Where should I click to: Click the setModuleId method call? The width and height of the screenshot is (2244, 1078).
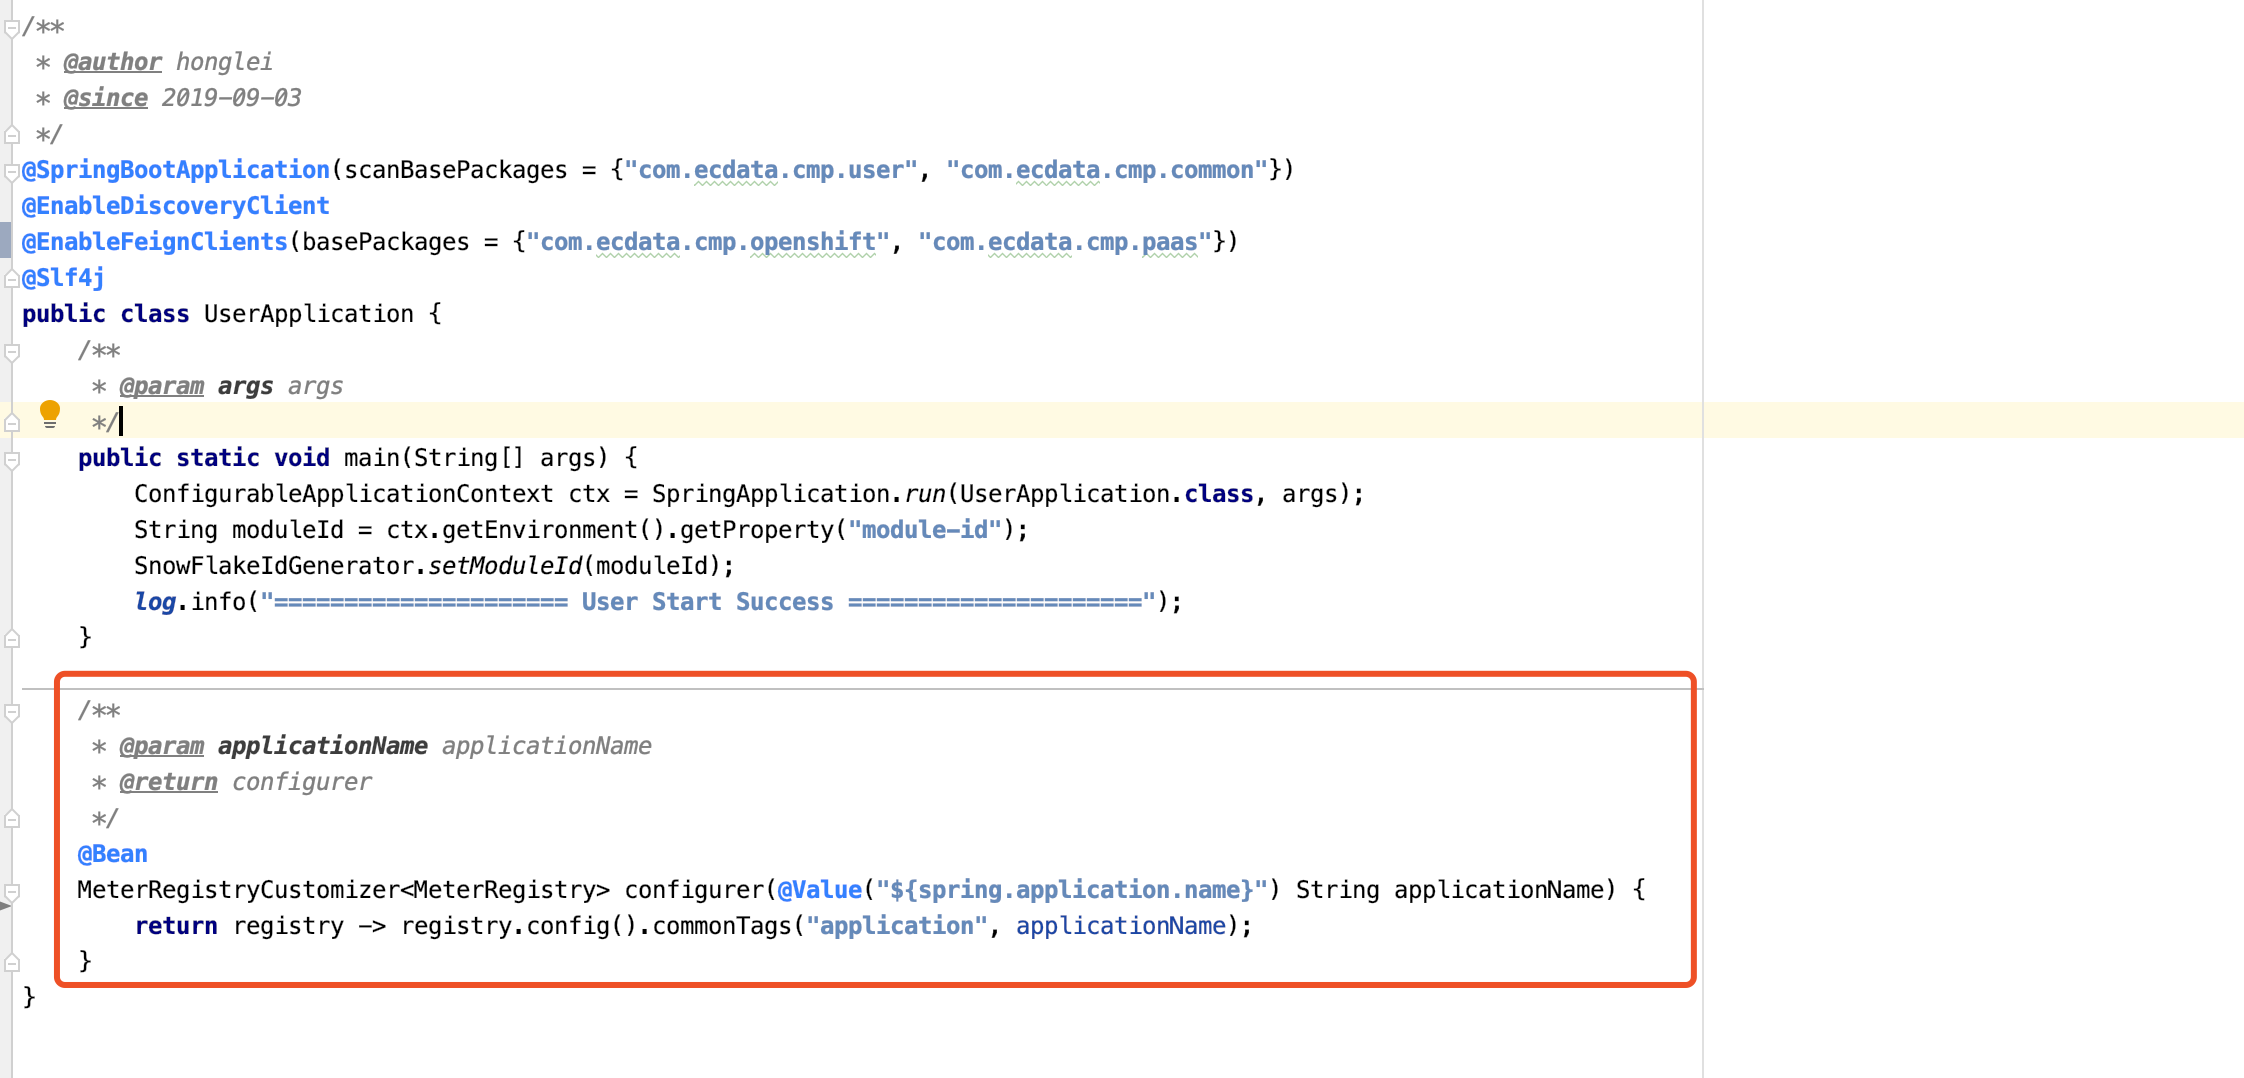505,566
